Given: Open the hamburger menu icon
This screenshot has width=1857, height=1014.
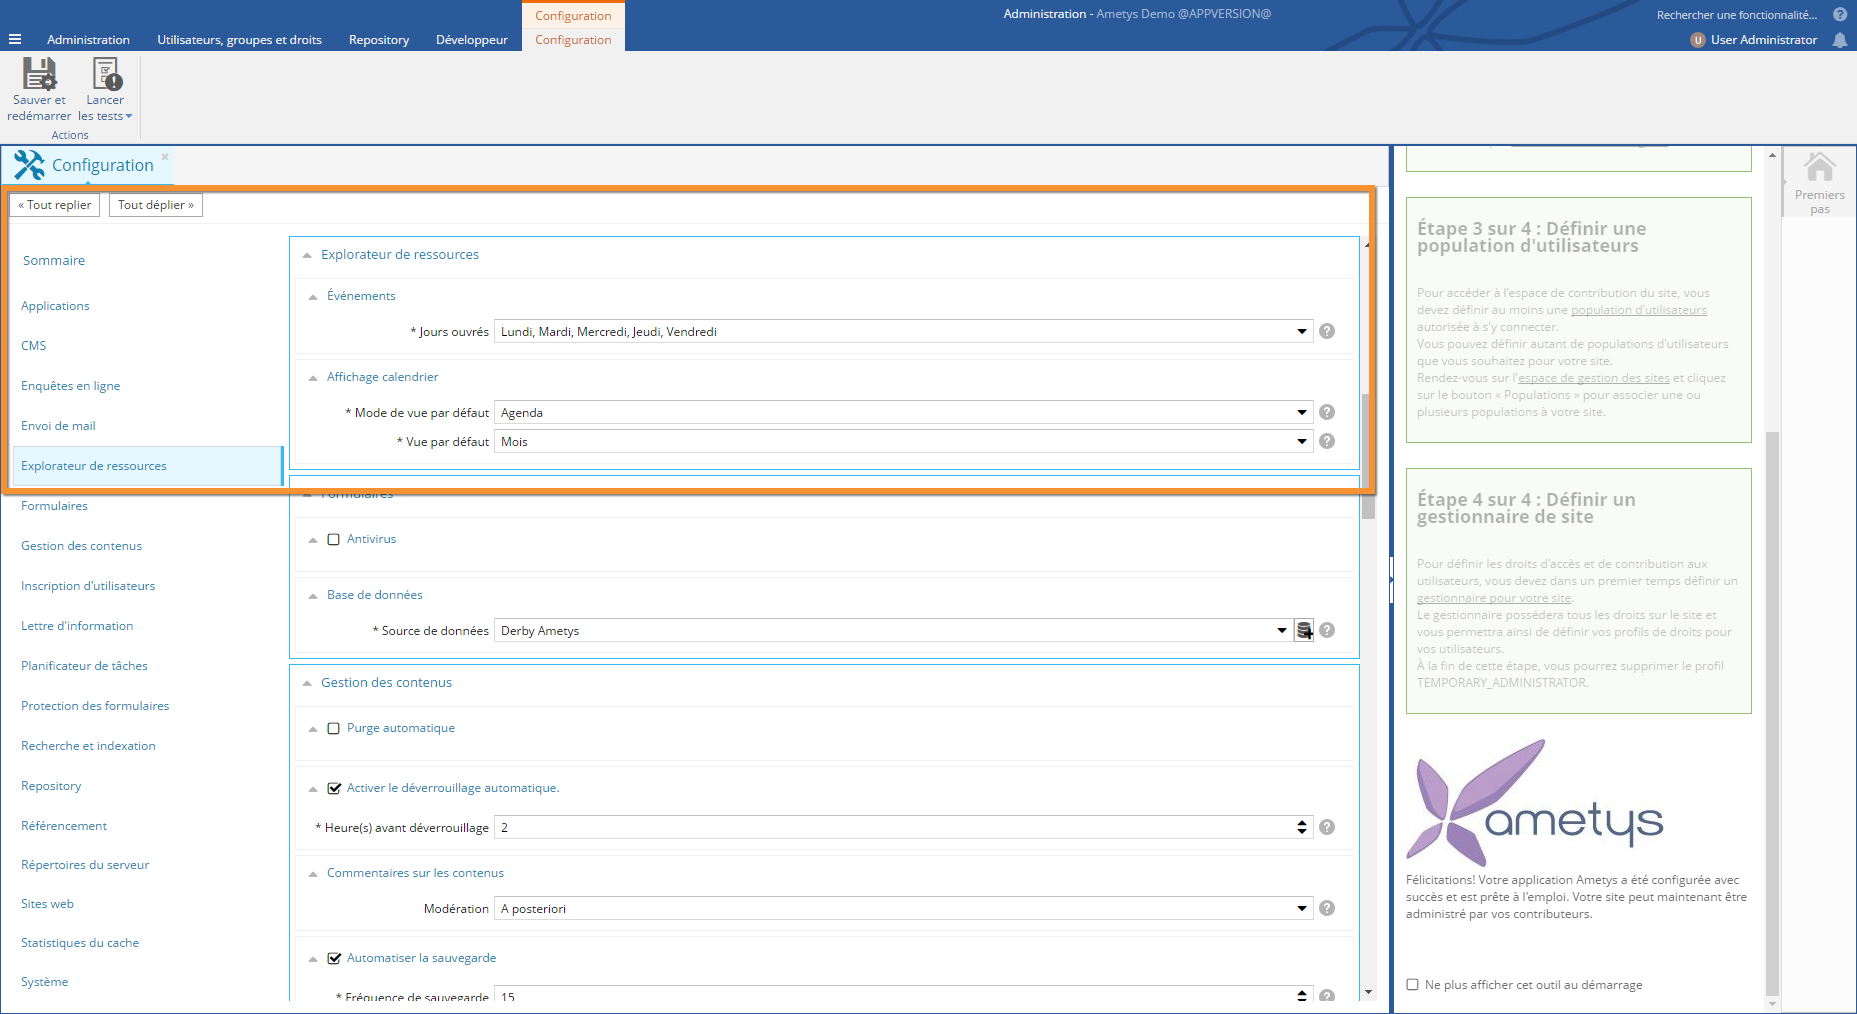Looking at the screenshot, I should [15, 40].
